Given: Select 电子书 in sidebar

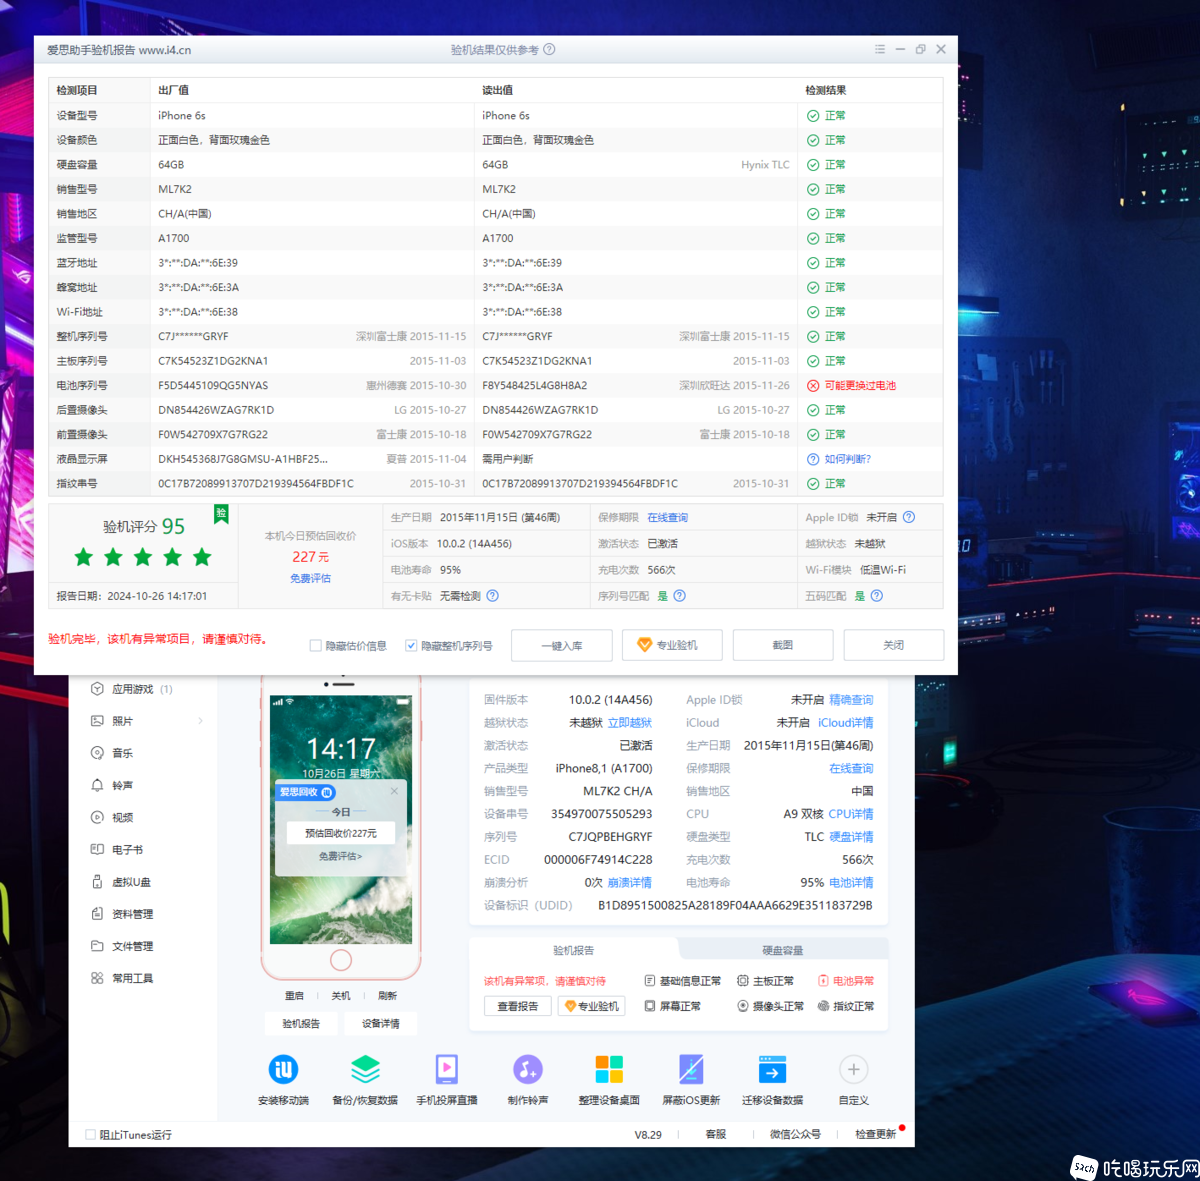Looking at the screenshot, I should pyautogui.click(x=127, y=849).
